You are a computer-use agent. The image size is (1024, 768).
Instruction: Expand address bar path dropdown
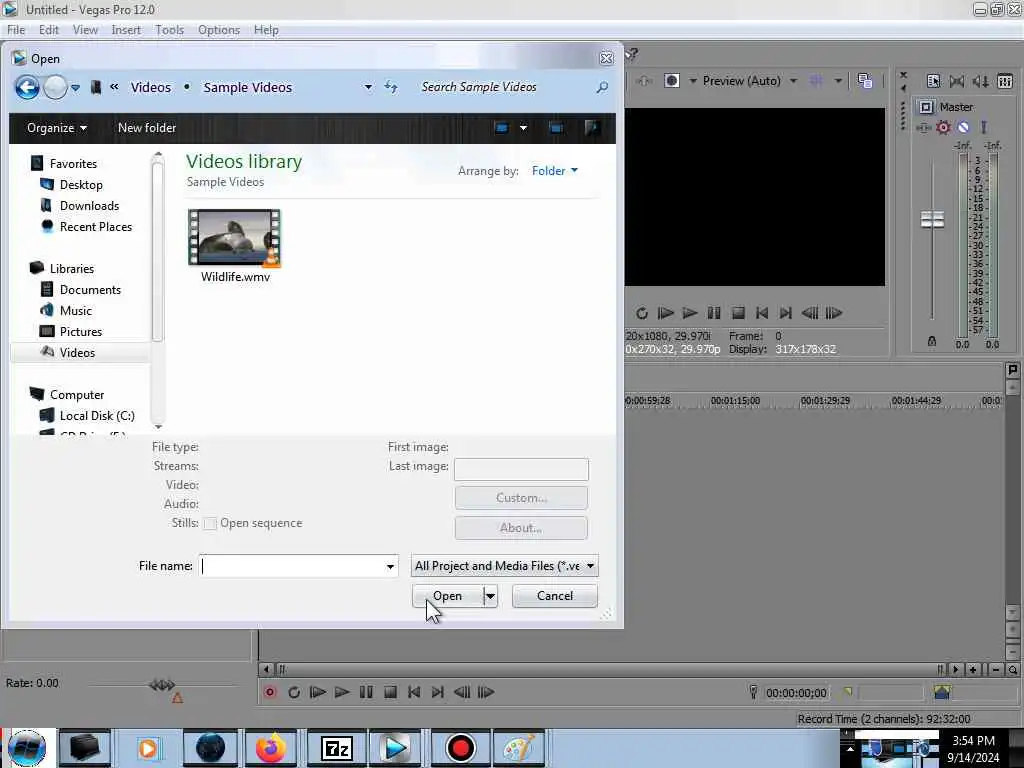pos(368,87)
